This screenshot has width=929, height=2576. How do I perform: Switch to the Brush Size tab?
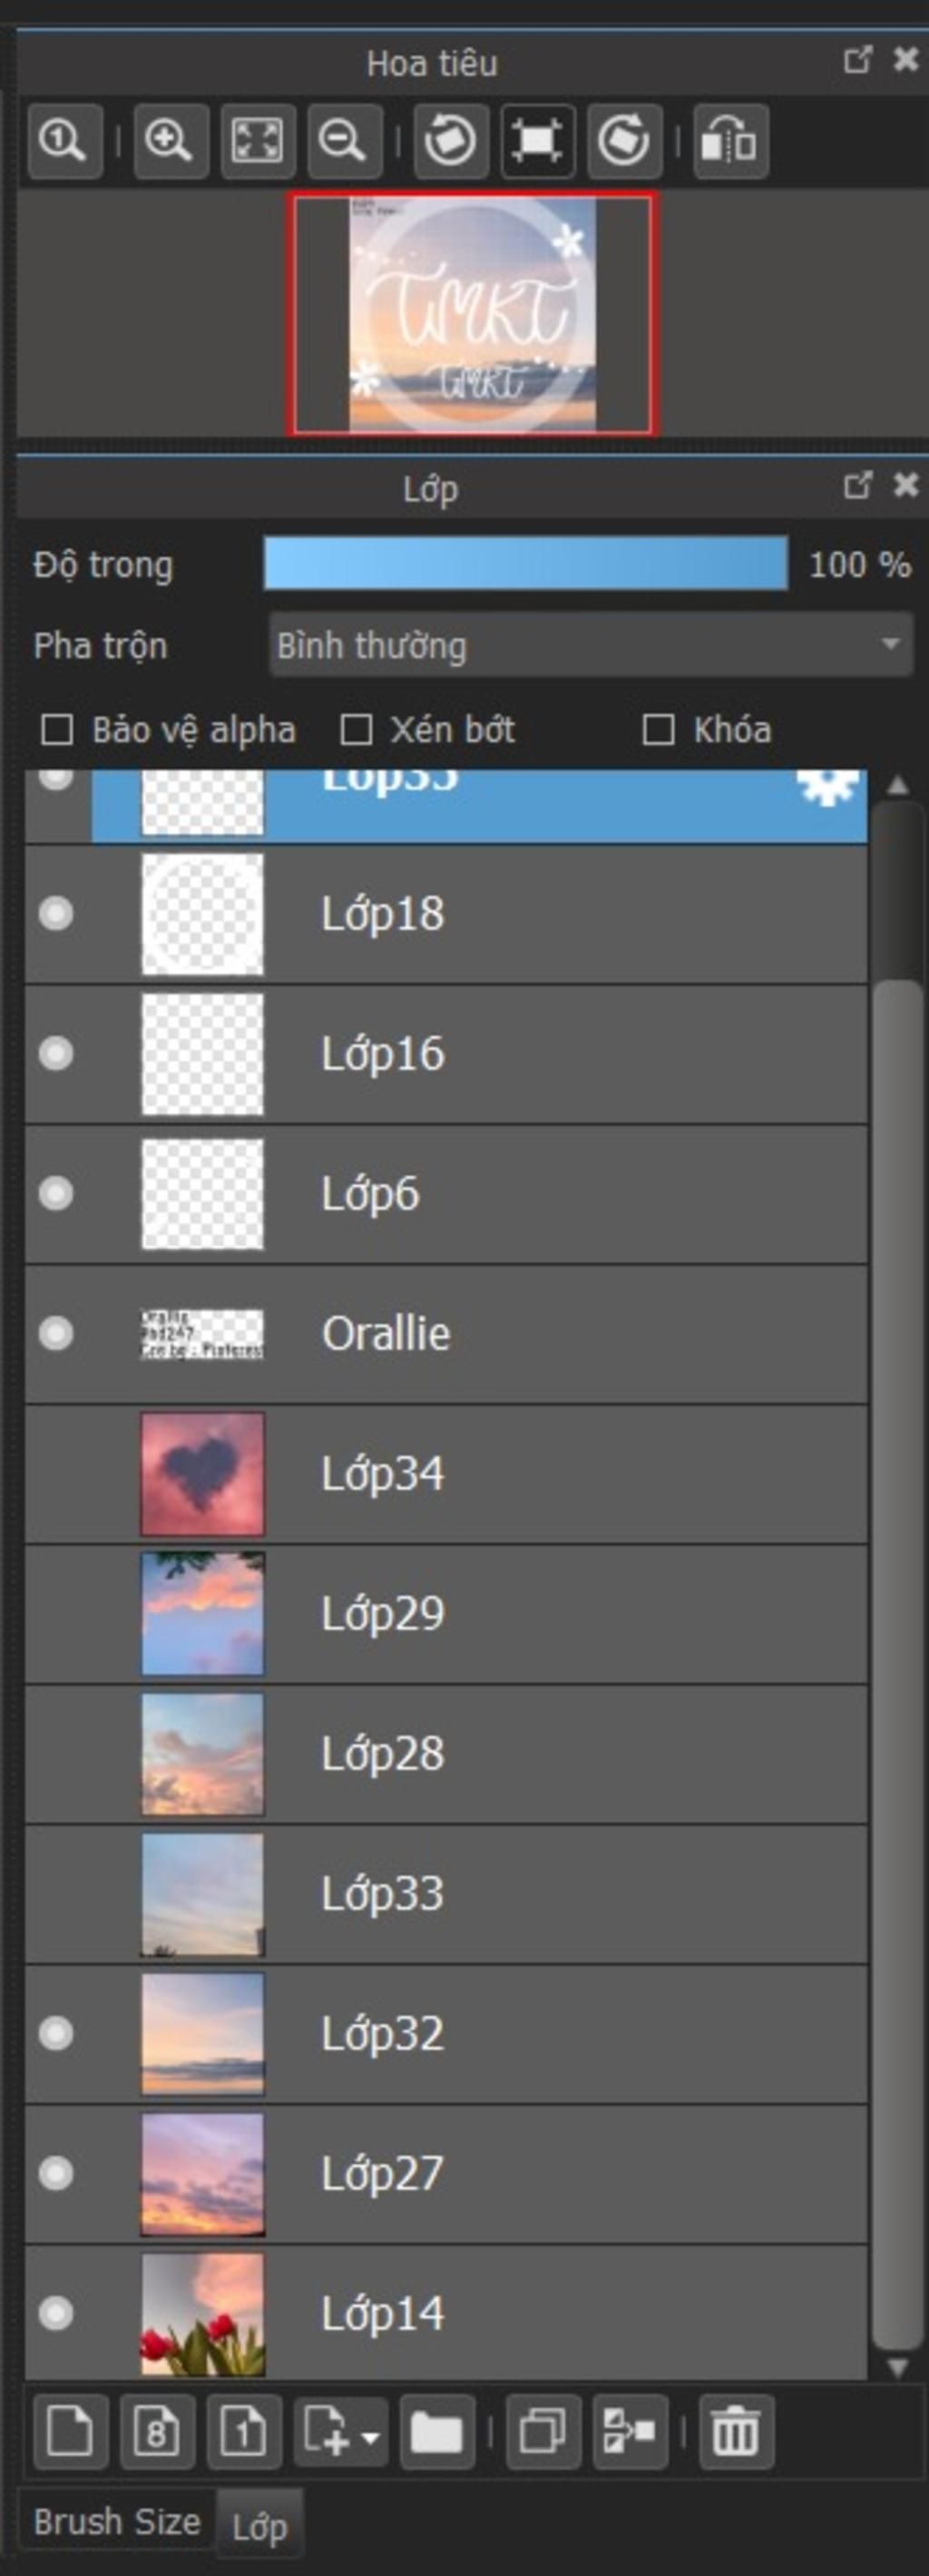117,2522
